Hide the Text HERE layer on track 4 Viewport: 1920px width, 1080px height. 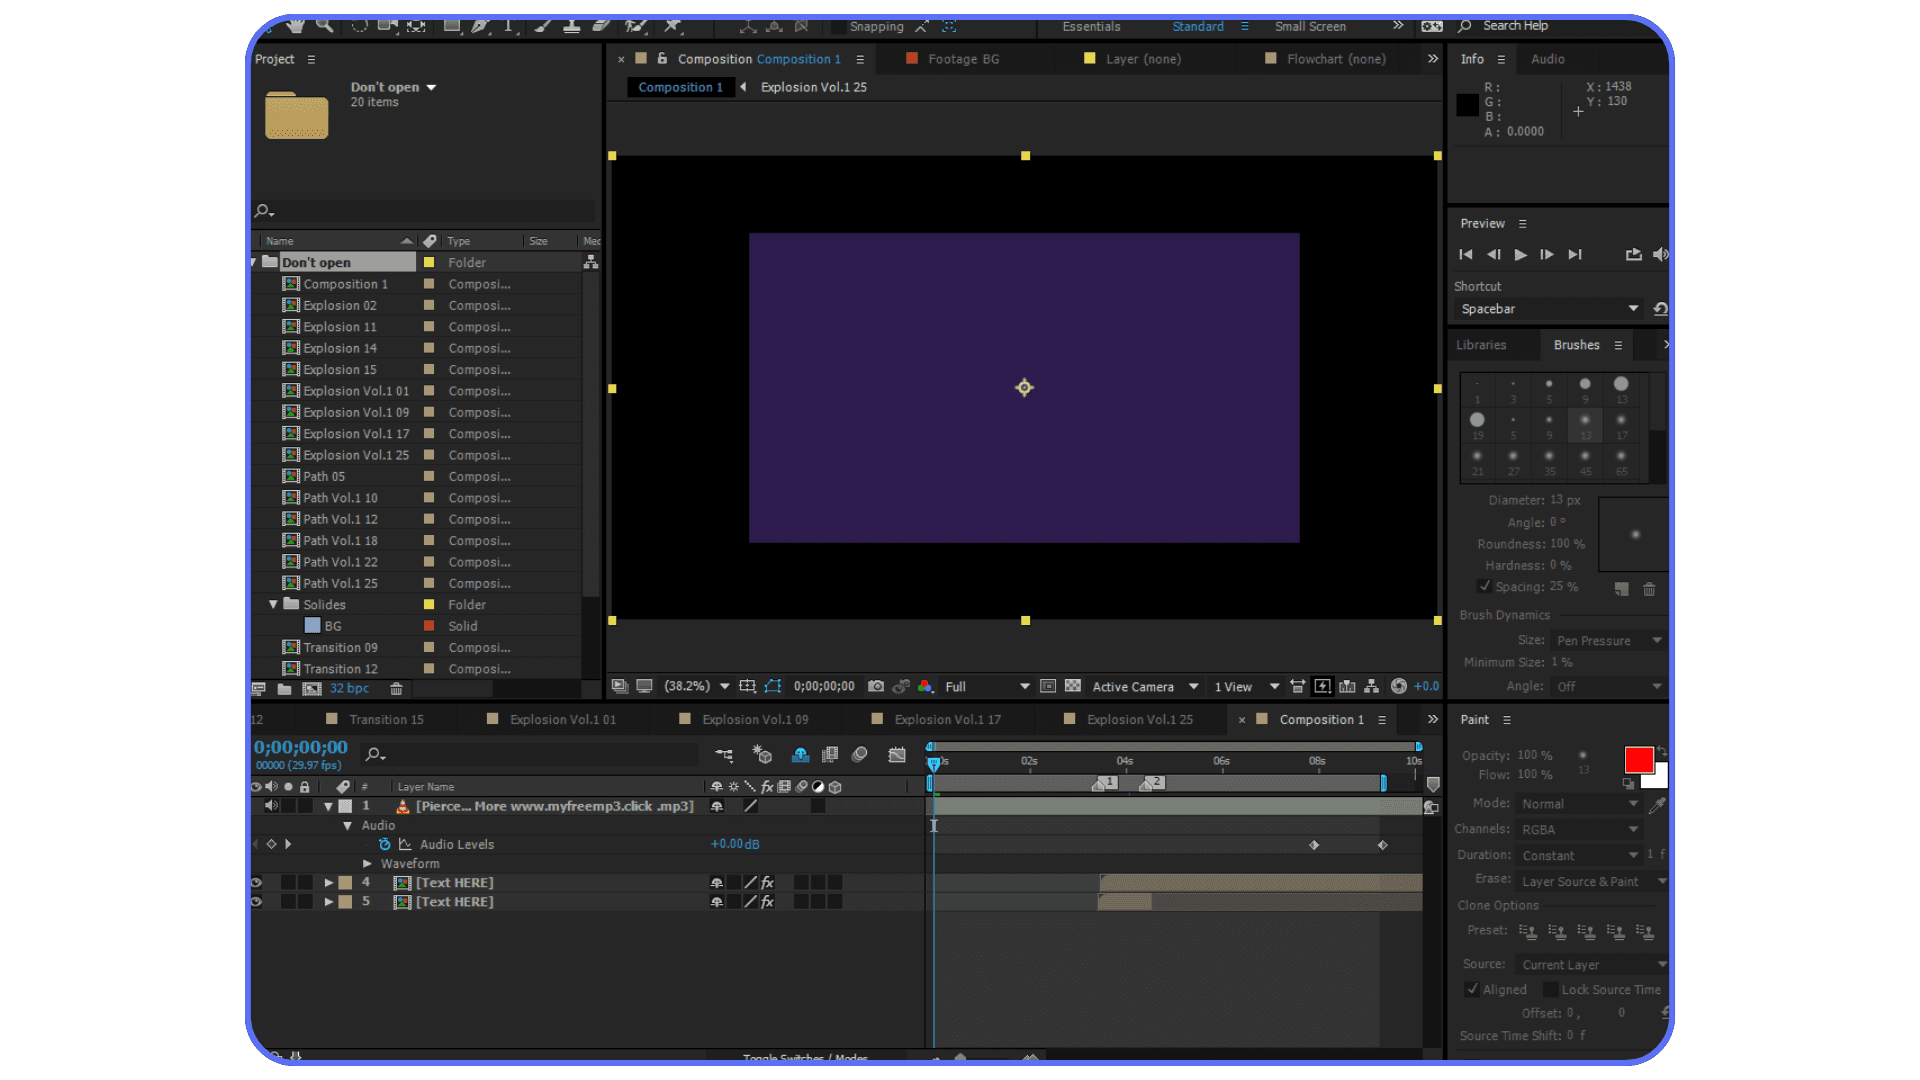coord(256,882)
